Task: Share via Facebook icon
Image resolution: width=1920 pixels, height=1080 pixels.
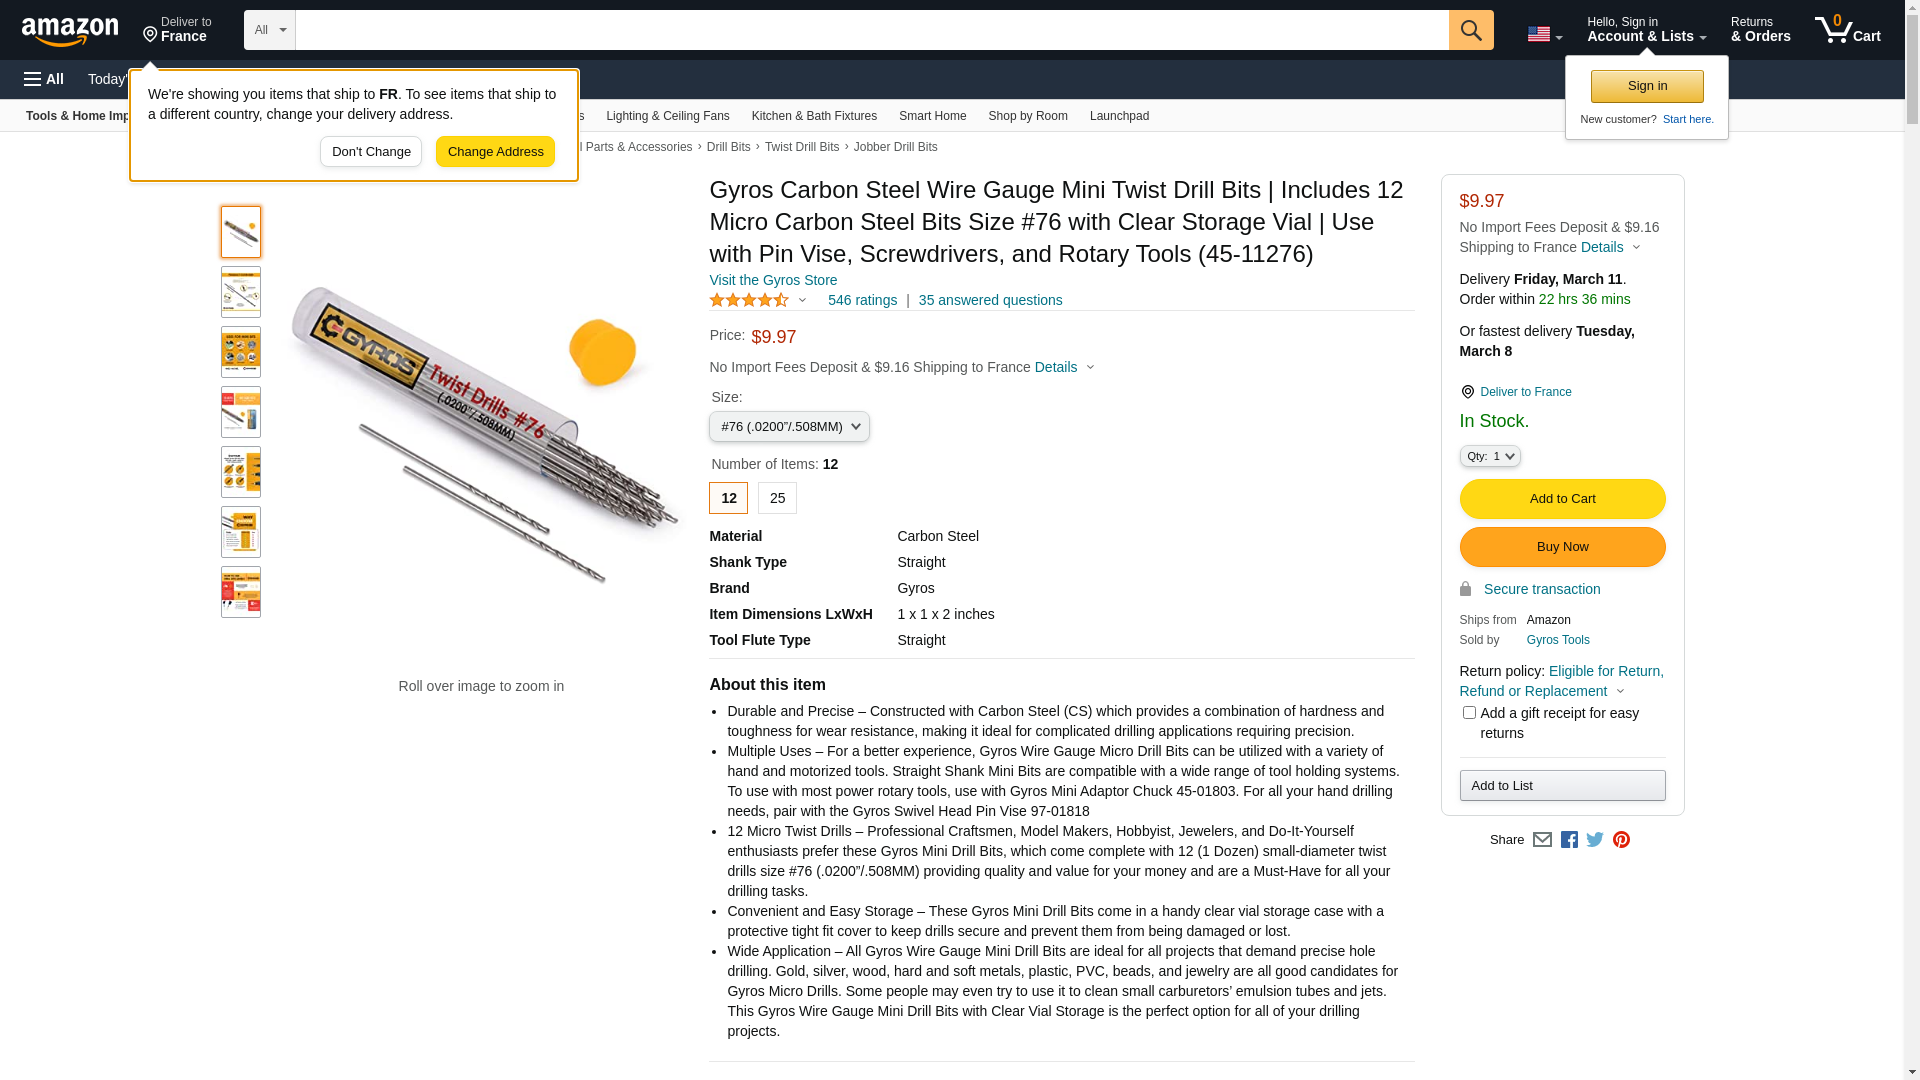Action: pos(1569,840)
